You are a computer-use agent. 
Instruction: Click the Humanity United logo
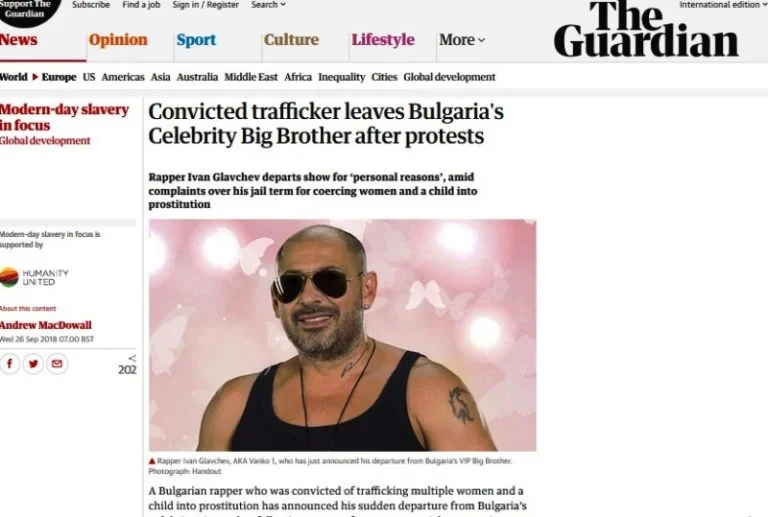[x=34, y=278]
